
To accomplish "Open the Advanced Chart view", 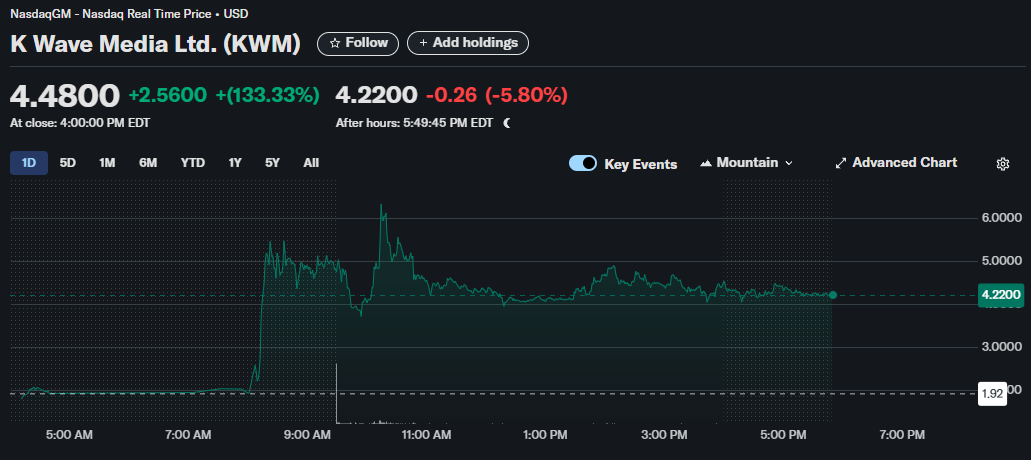I will click(896, 163).
